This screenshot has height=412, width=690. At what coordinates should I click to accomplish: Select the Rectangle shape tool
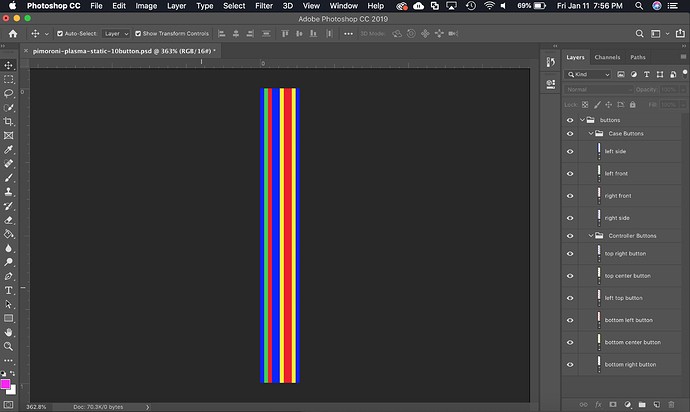coord(8,318)
